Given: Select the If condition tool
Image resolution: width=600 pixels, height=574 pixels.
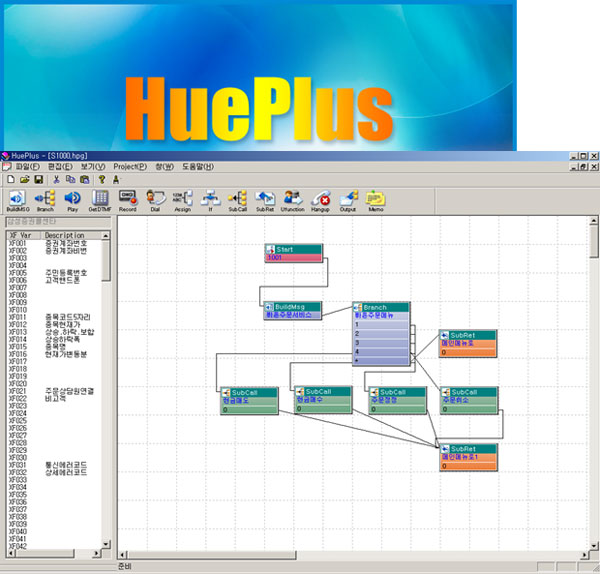Looking at the screenshot, I should click(210, 201).
